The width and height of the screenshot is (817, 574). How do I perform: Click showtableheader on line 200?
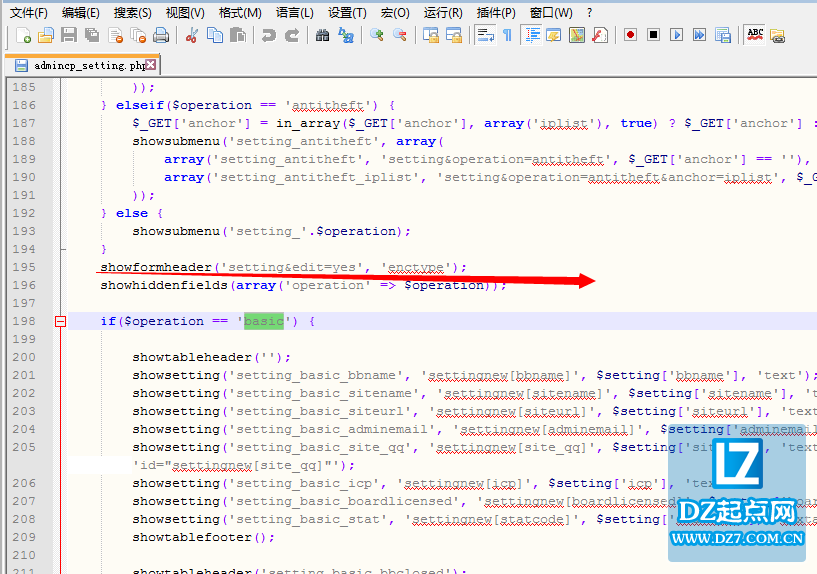pos(192,357)
